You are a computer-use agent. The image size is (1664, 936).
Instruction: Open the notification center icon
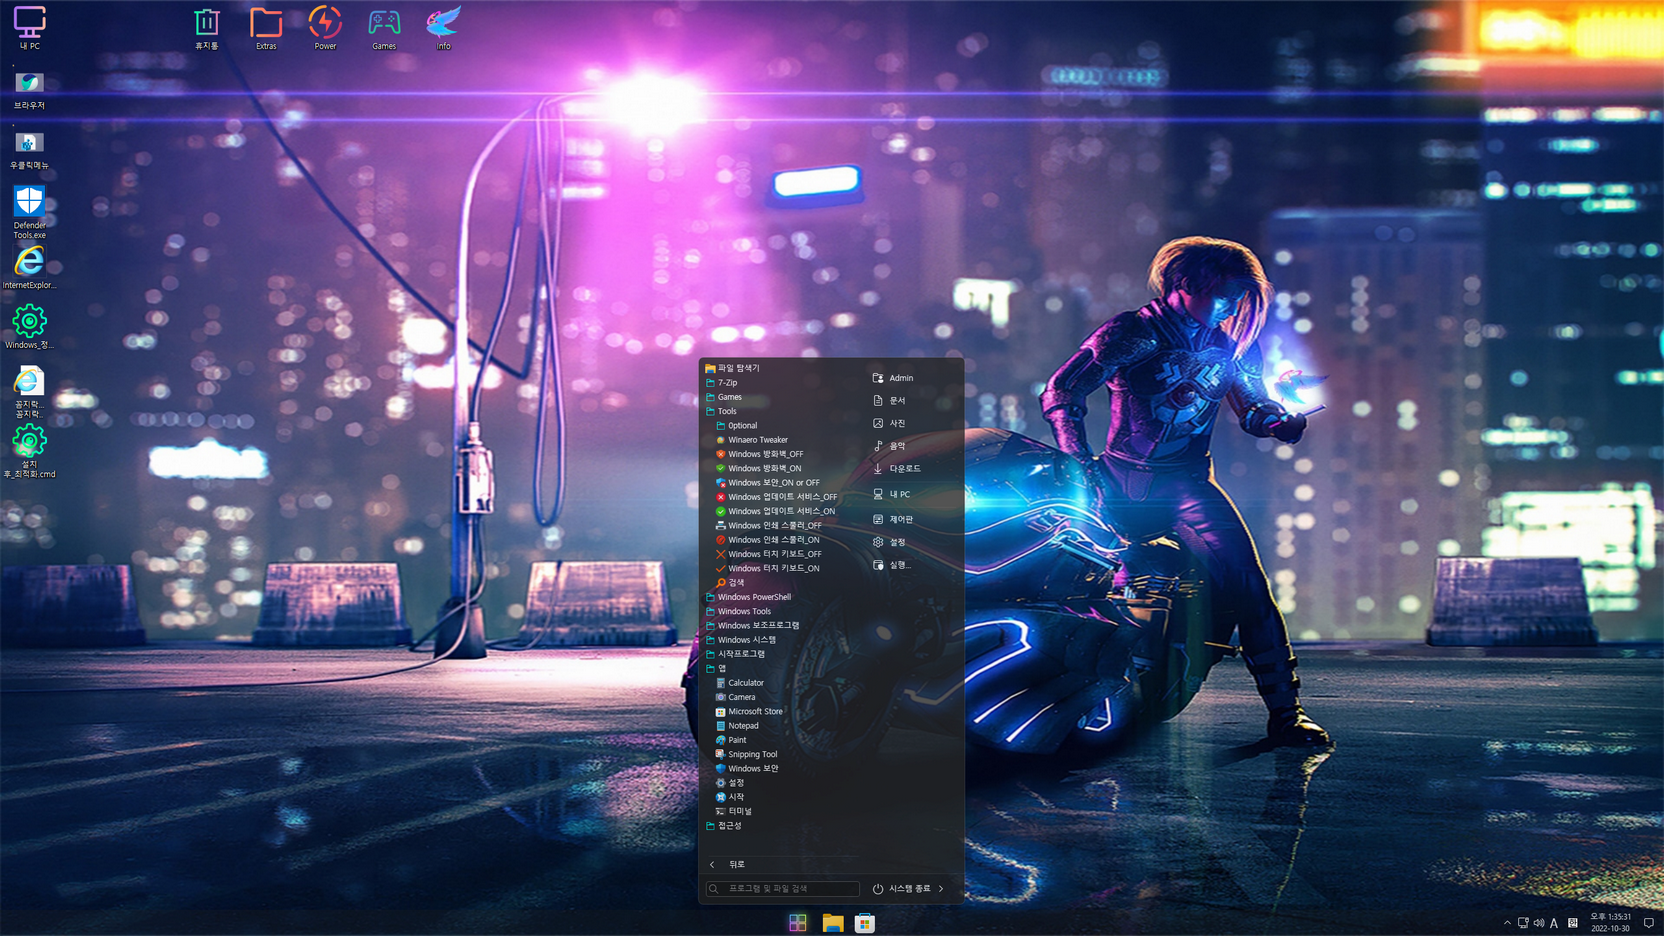(x=1649, y=923)
